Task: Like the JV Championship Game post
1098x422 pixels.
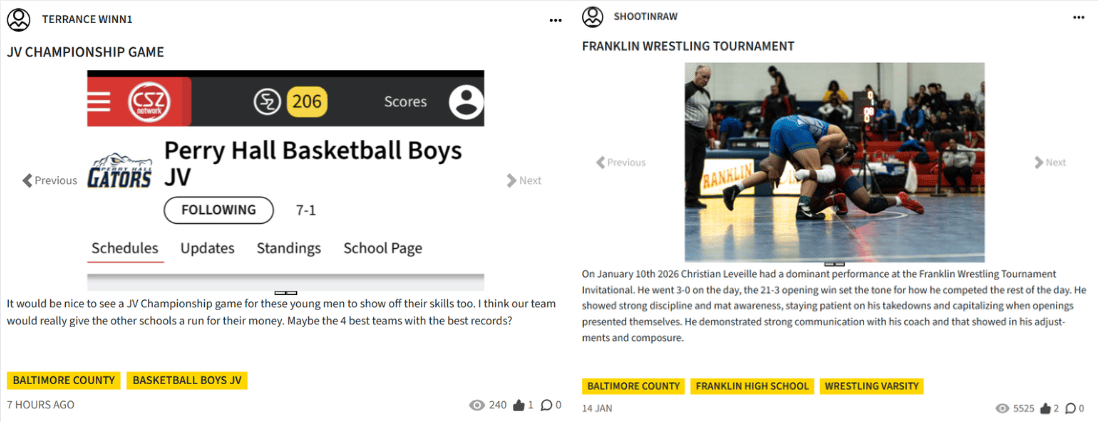Action: [518, 406]
